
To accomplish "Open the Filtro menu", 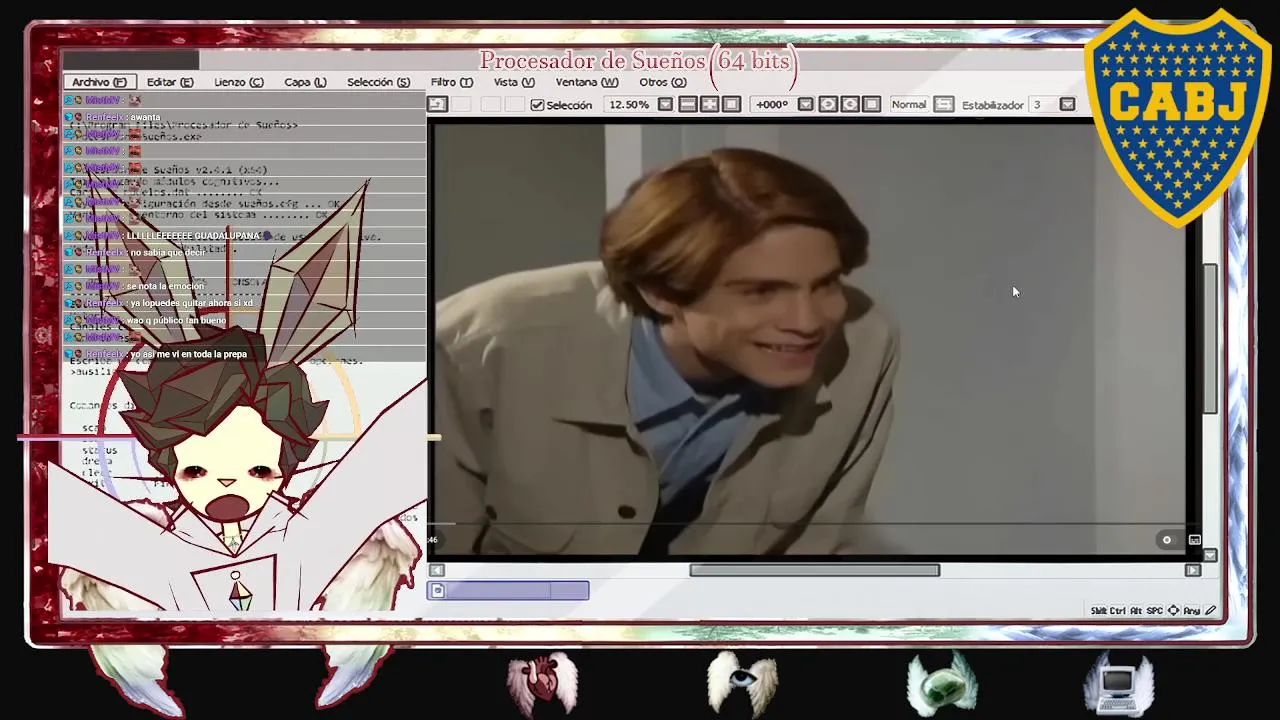I will click(451, 82).
